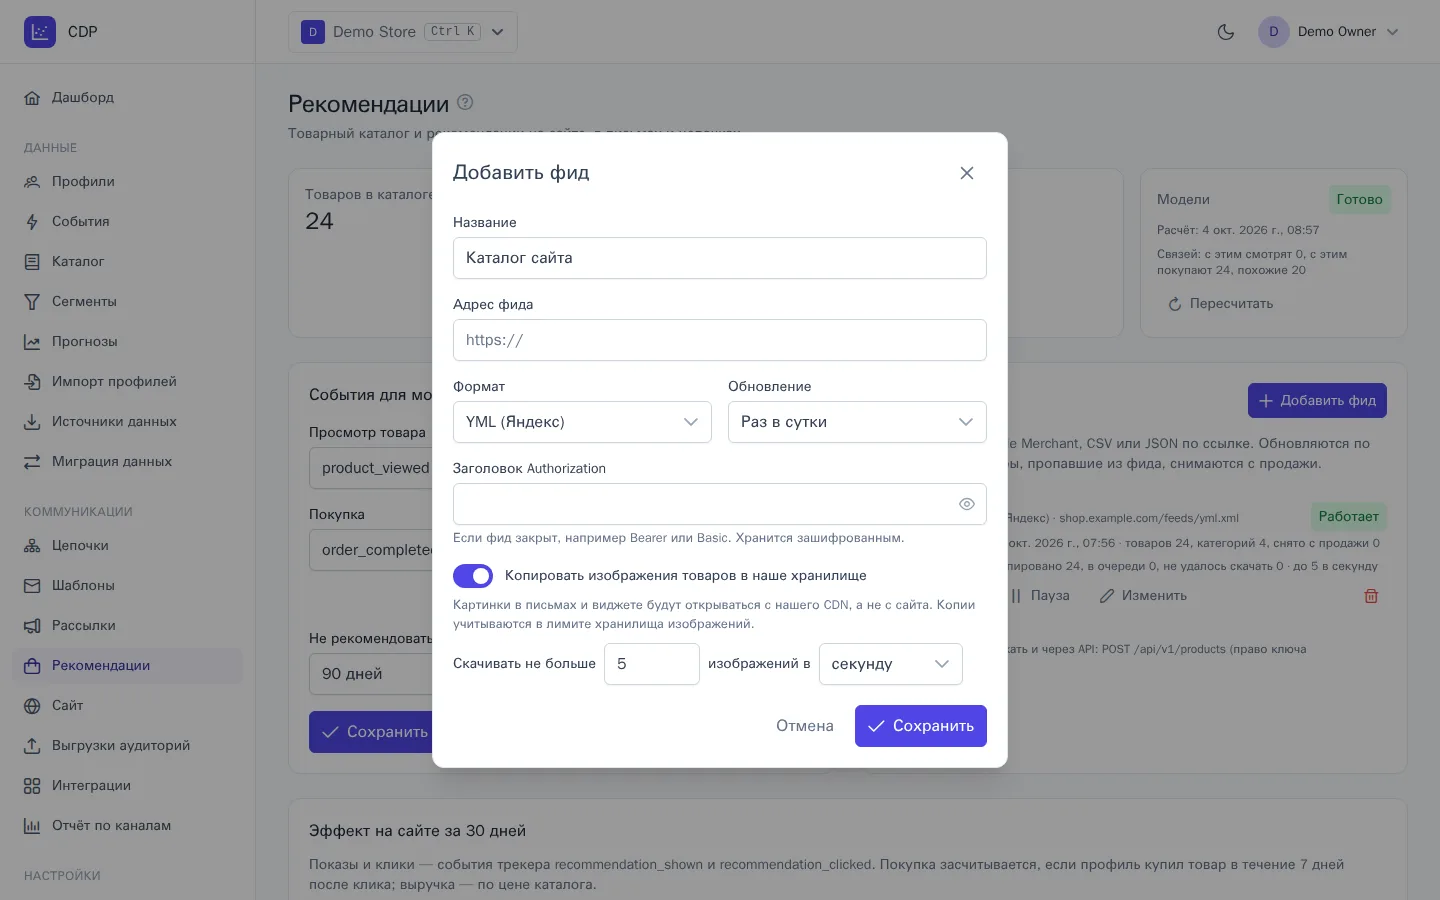Open Каталог in the sidebar
Viewport: 1440px width, 900px height.
[128, 262]
